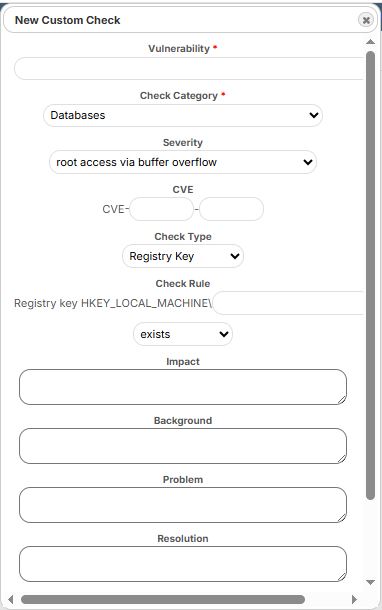Expand the Severity dropdown
Image resolution: width=382 pixels, height=610 pixels.
[x=183, y=162]
